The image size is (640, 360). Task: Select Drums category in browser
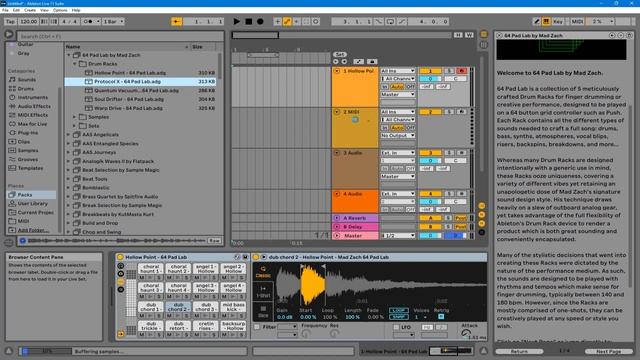click(x=26, y=89)
